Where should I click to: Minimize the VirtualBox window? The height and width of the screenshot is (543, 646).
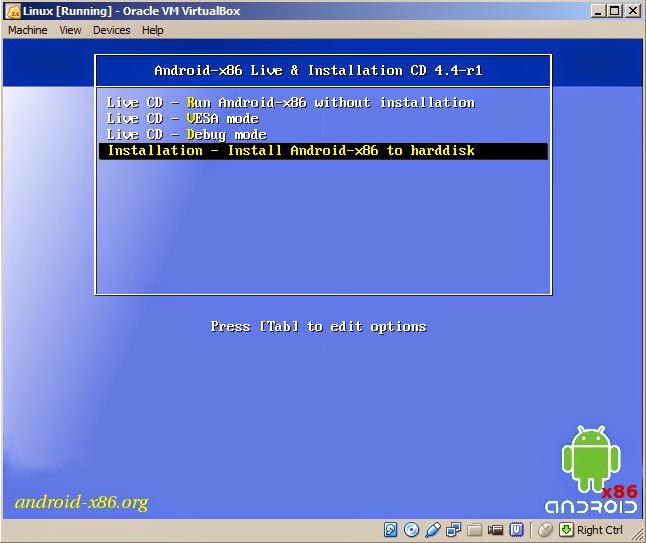(597, 11)
